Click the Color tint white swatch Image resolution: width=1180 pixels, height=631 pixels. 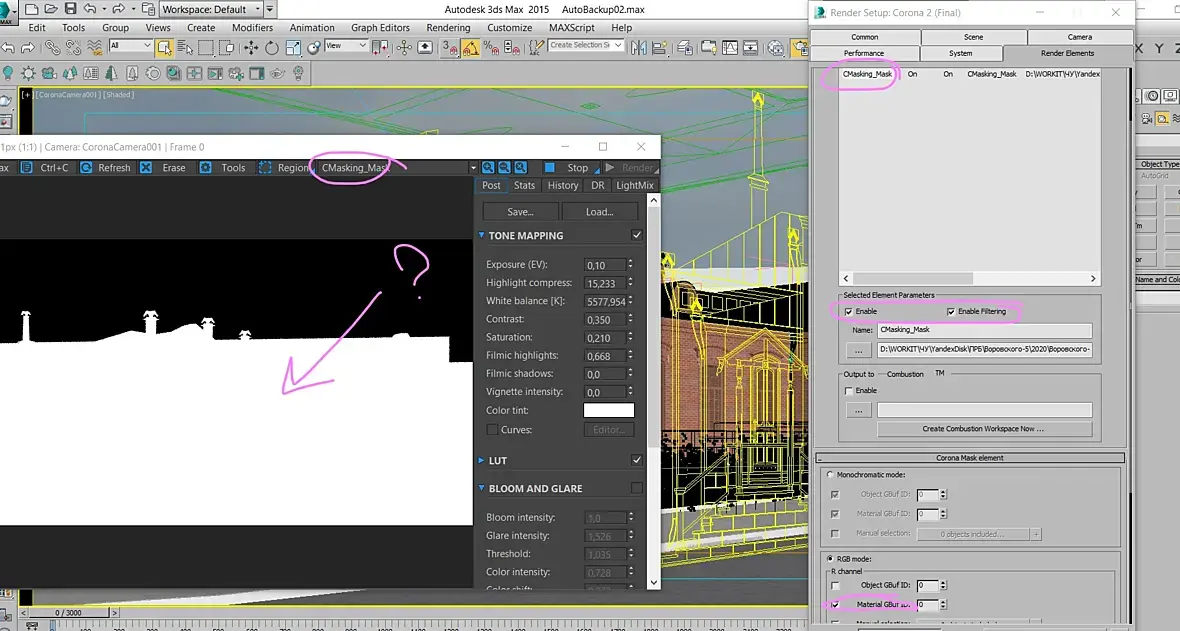pyautogui.click(x=609, y=410)
